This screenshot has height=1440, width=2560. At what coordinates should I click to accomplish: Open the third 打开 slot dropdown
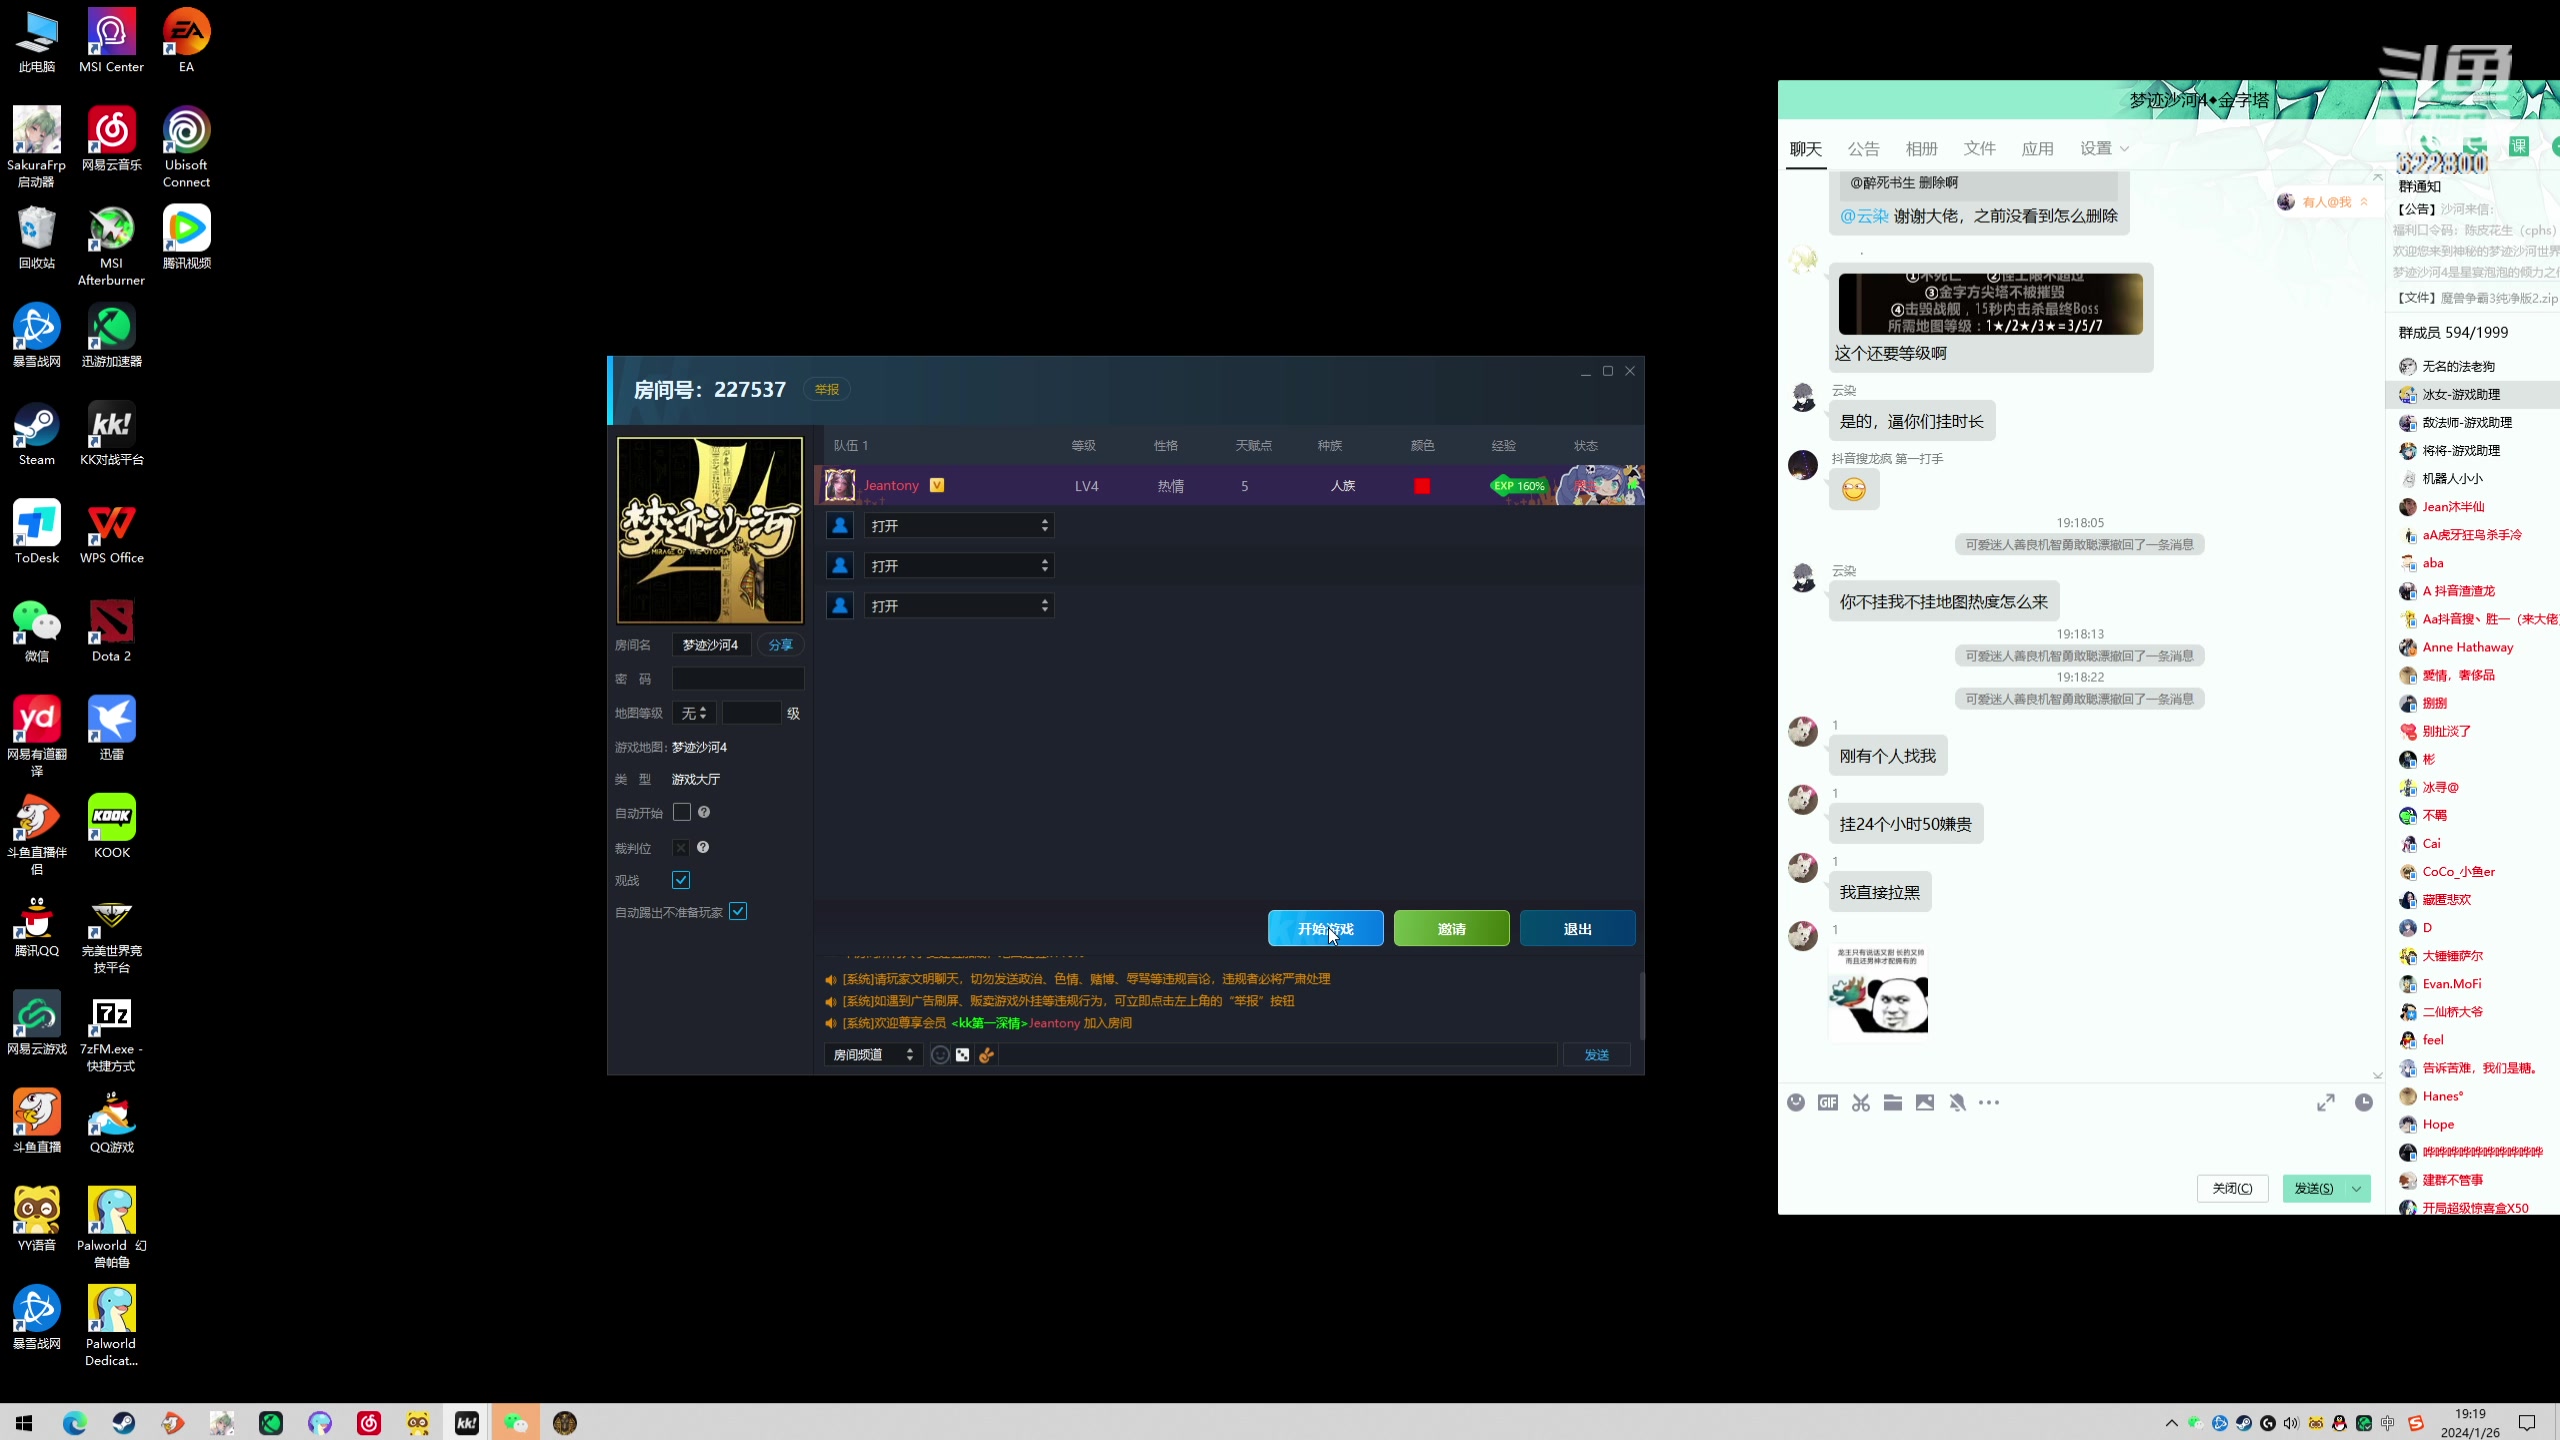coord(959,605)
